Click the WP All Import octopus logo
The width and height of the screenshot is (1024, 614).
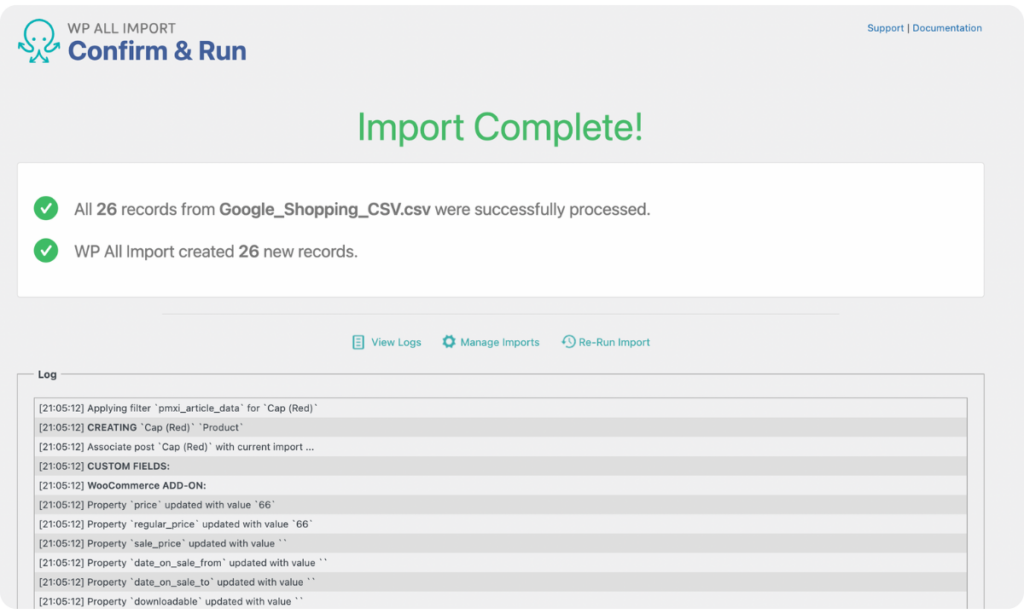pos(39,41)
